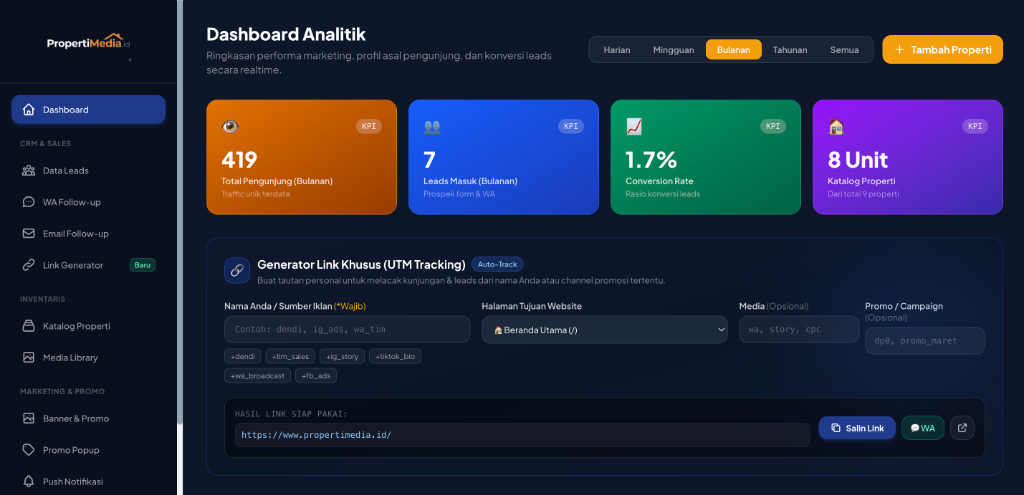Click the house icon on Katalog Properti card
The width and height of the screenshot is (1024, 495).
point(836,127)
